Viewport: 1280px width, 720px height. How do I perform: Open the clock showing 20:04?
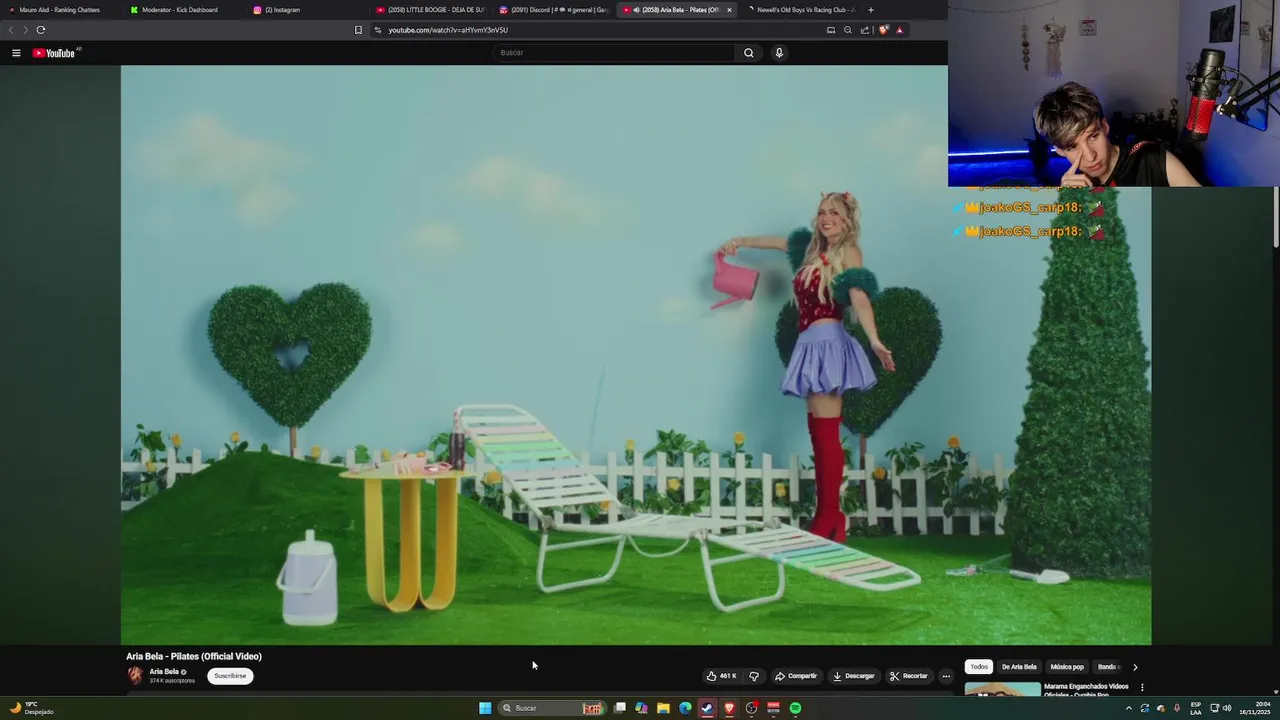tap(1254, 708)
